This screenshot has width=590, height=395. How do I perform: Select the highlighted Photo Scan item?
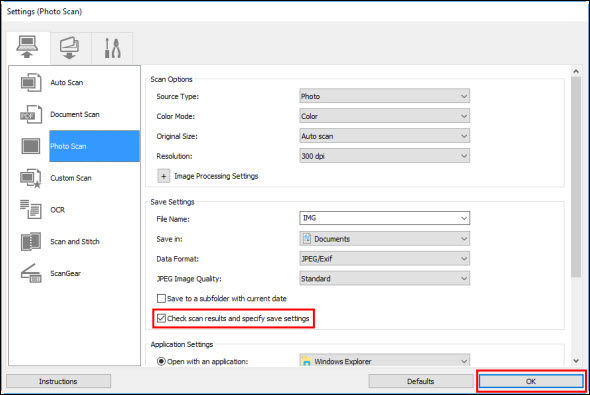point(94,146)
